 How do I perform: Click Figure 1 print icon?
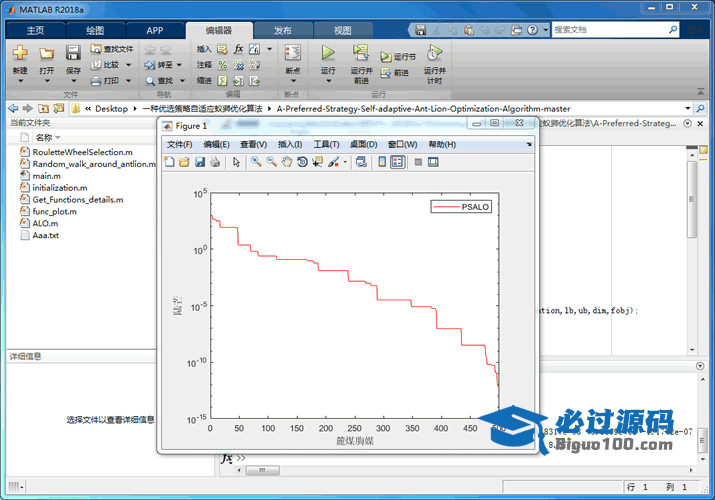tap(215, 162)
